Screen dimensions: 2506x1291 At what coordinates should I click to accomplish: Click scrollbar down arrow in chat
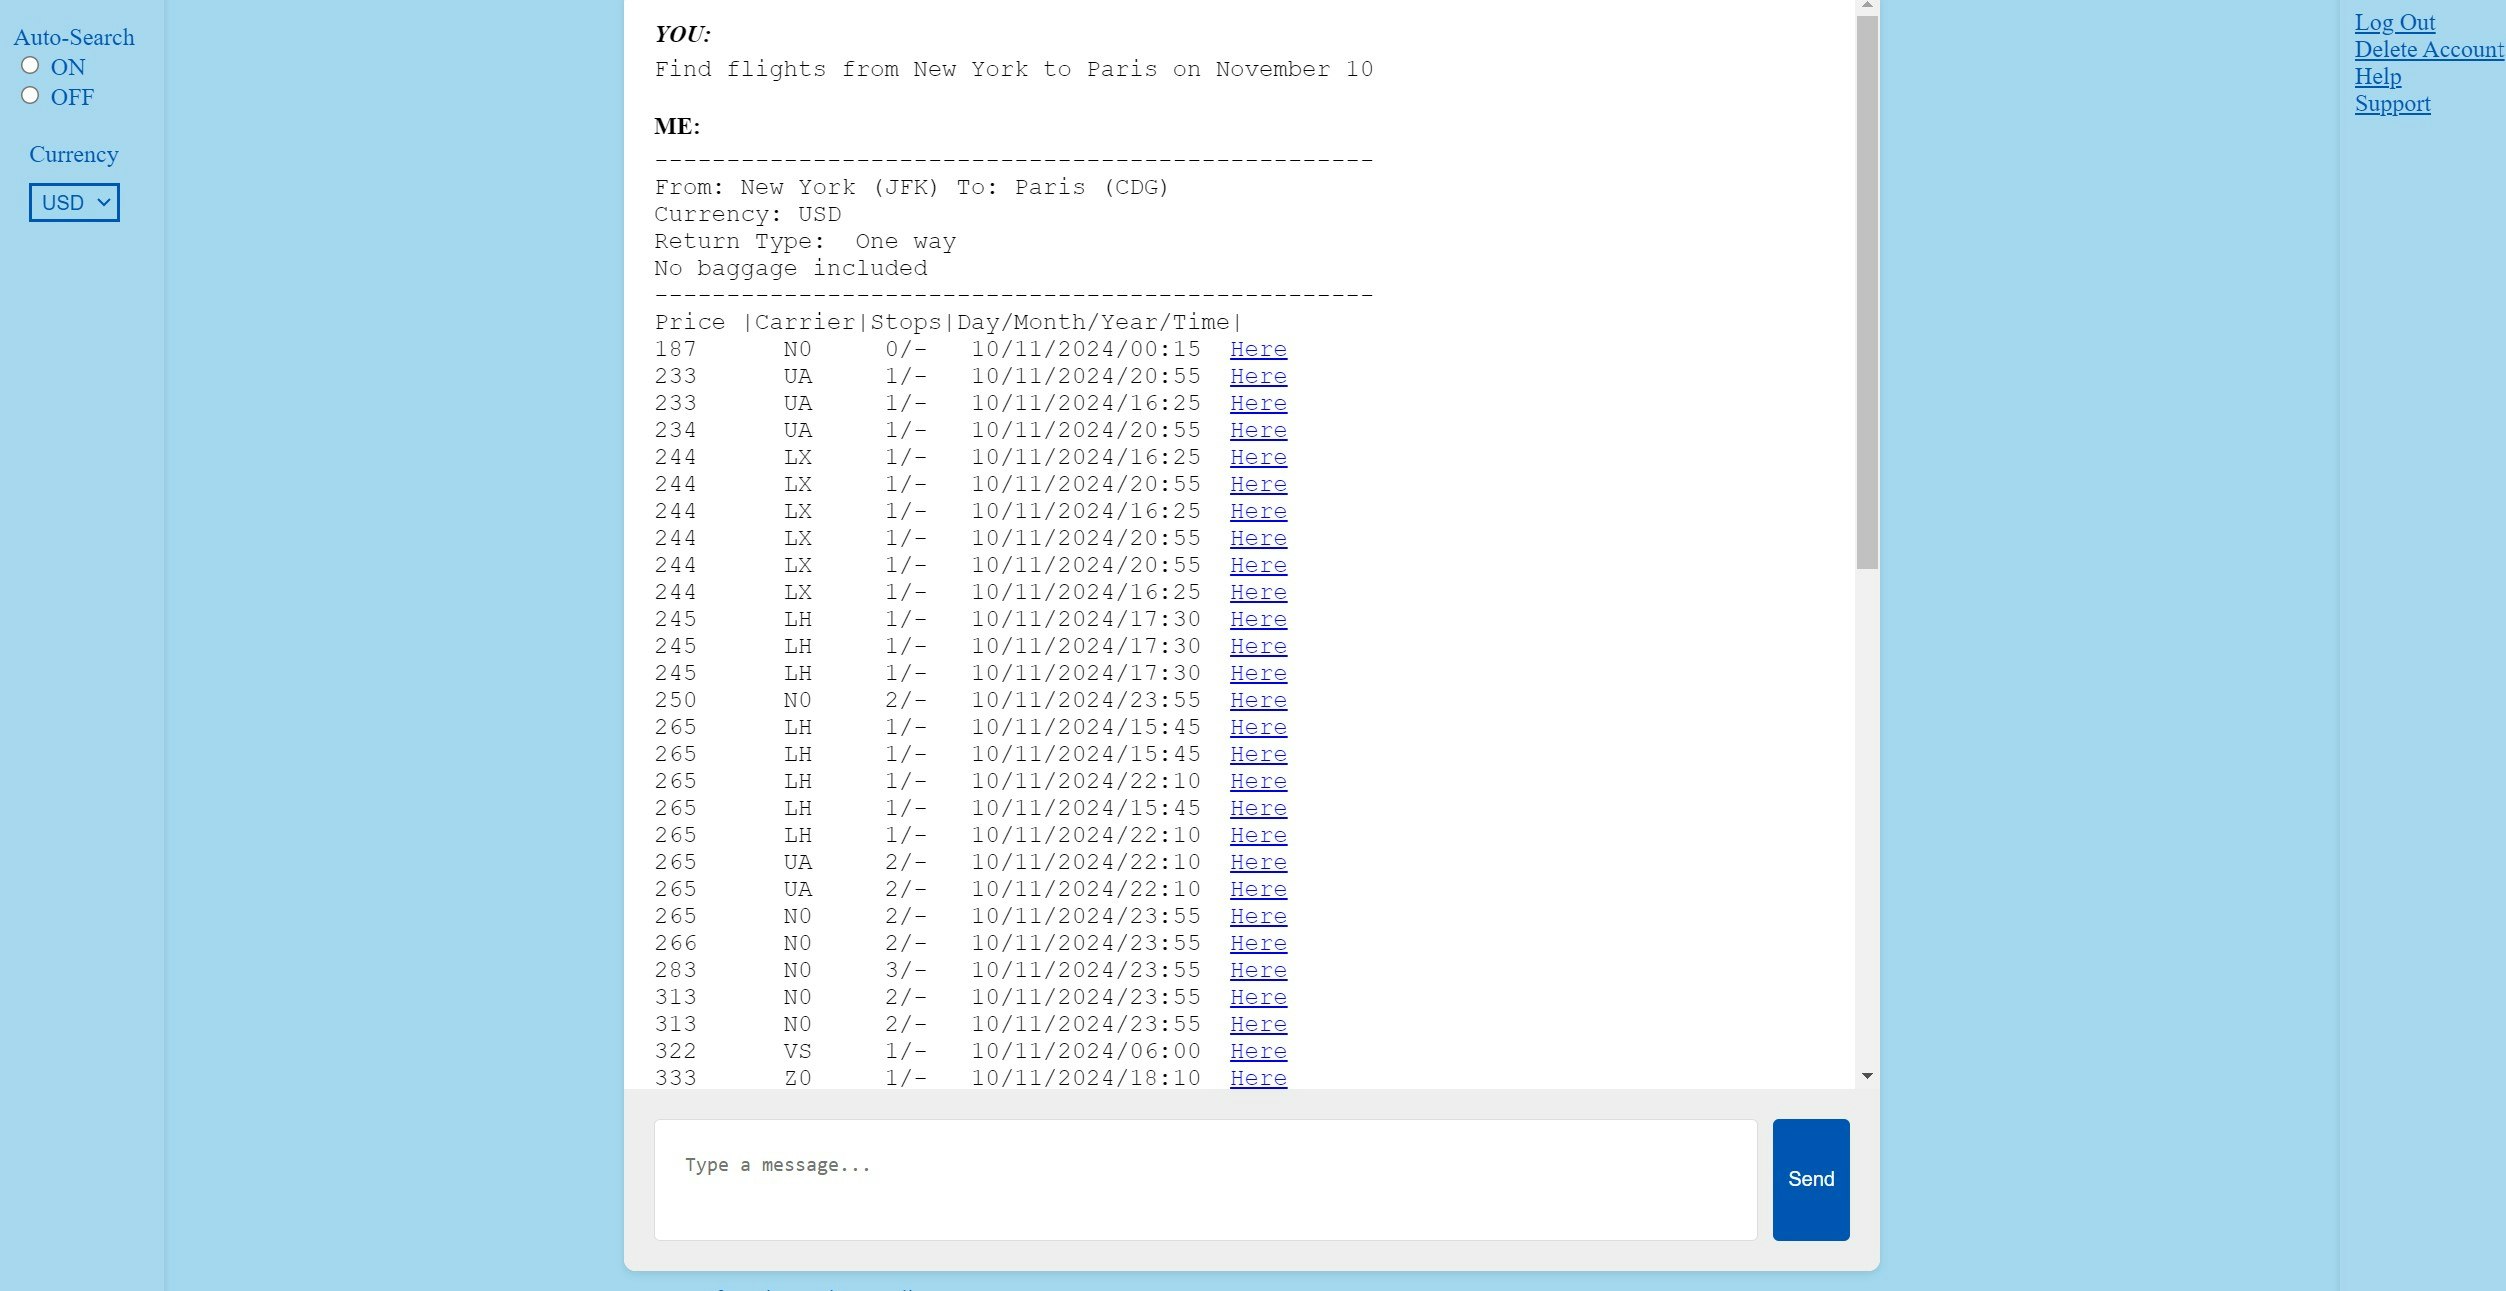coord(1866,1076)
